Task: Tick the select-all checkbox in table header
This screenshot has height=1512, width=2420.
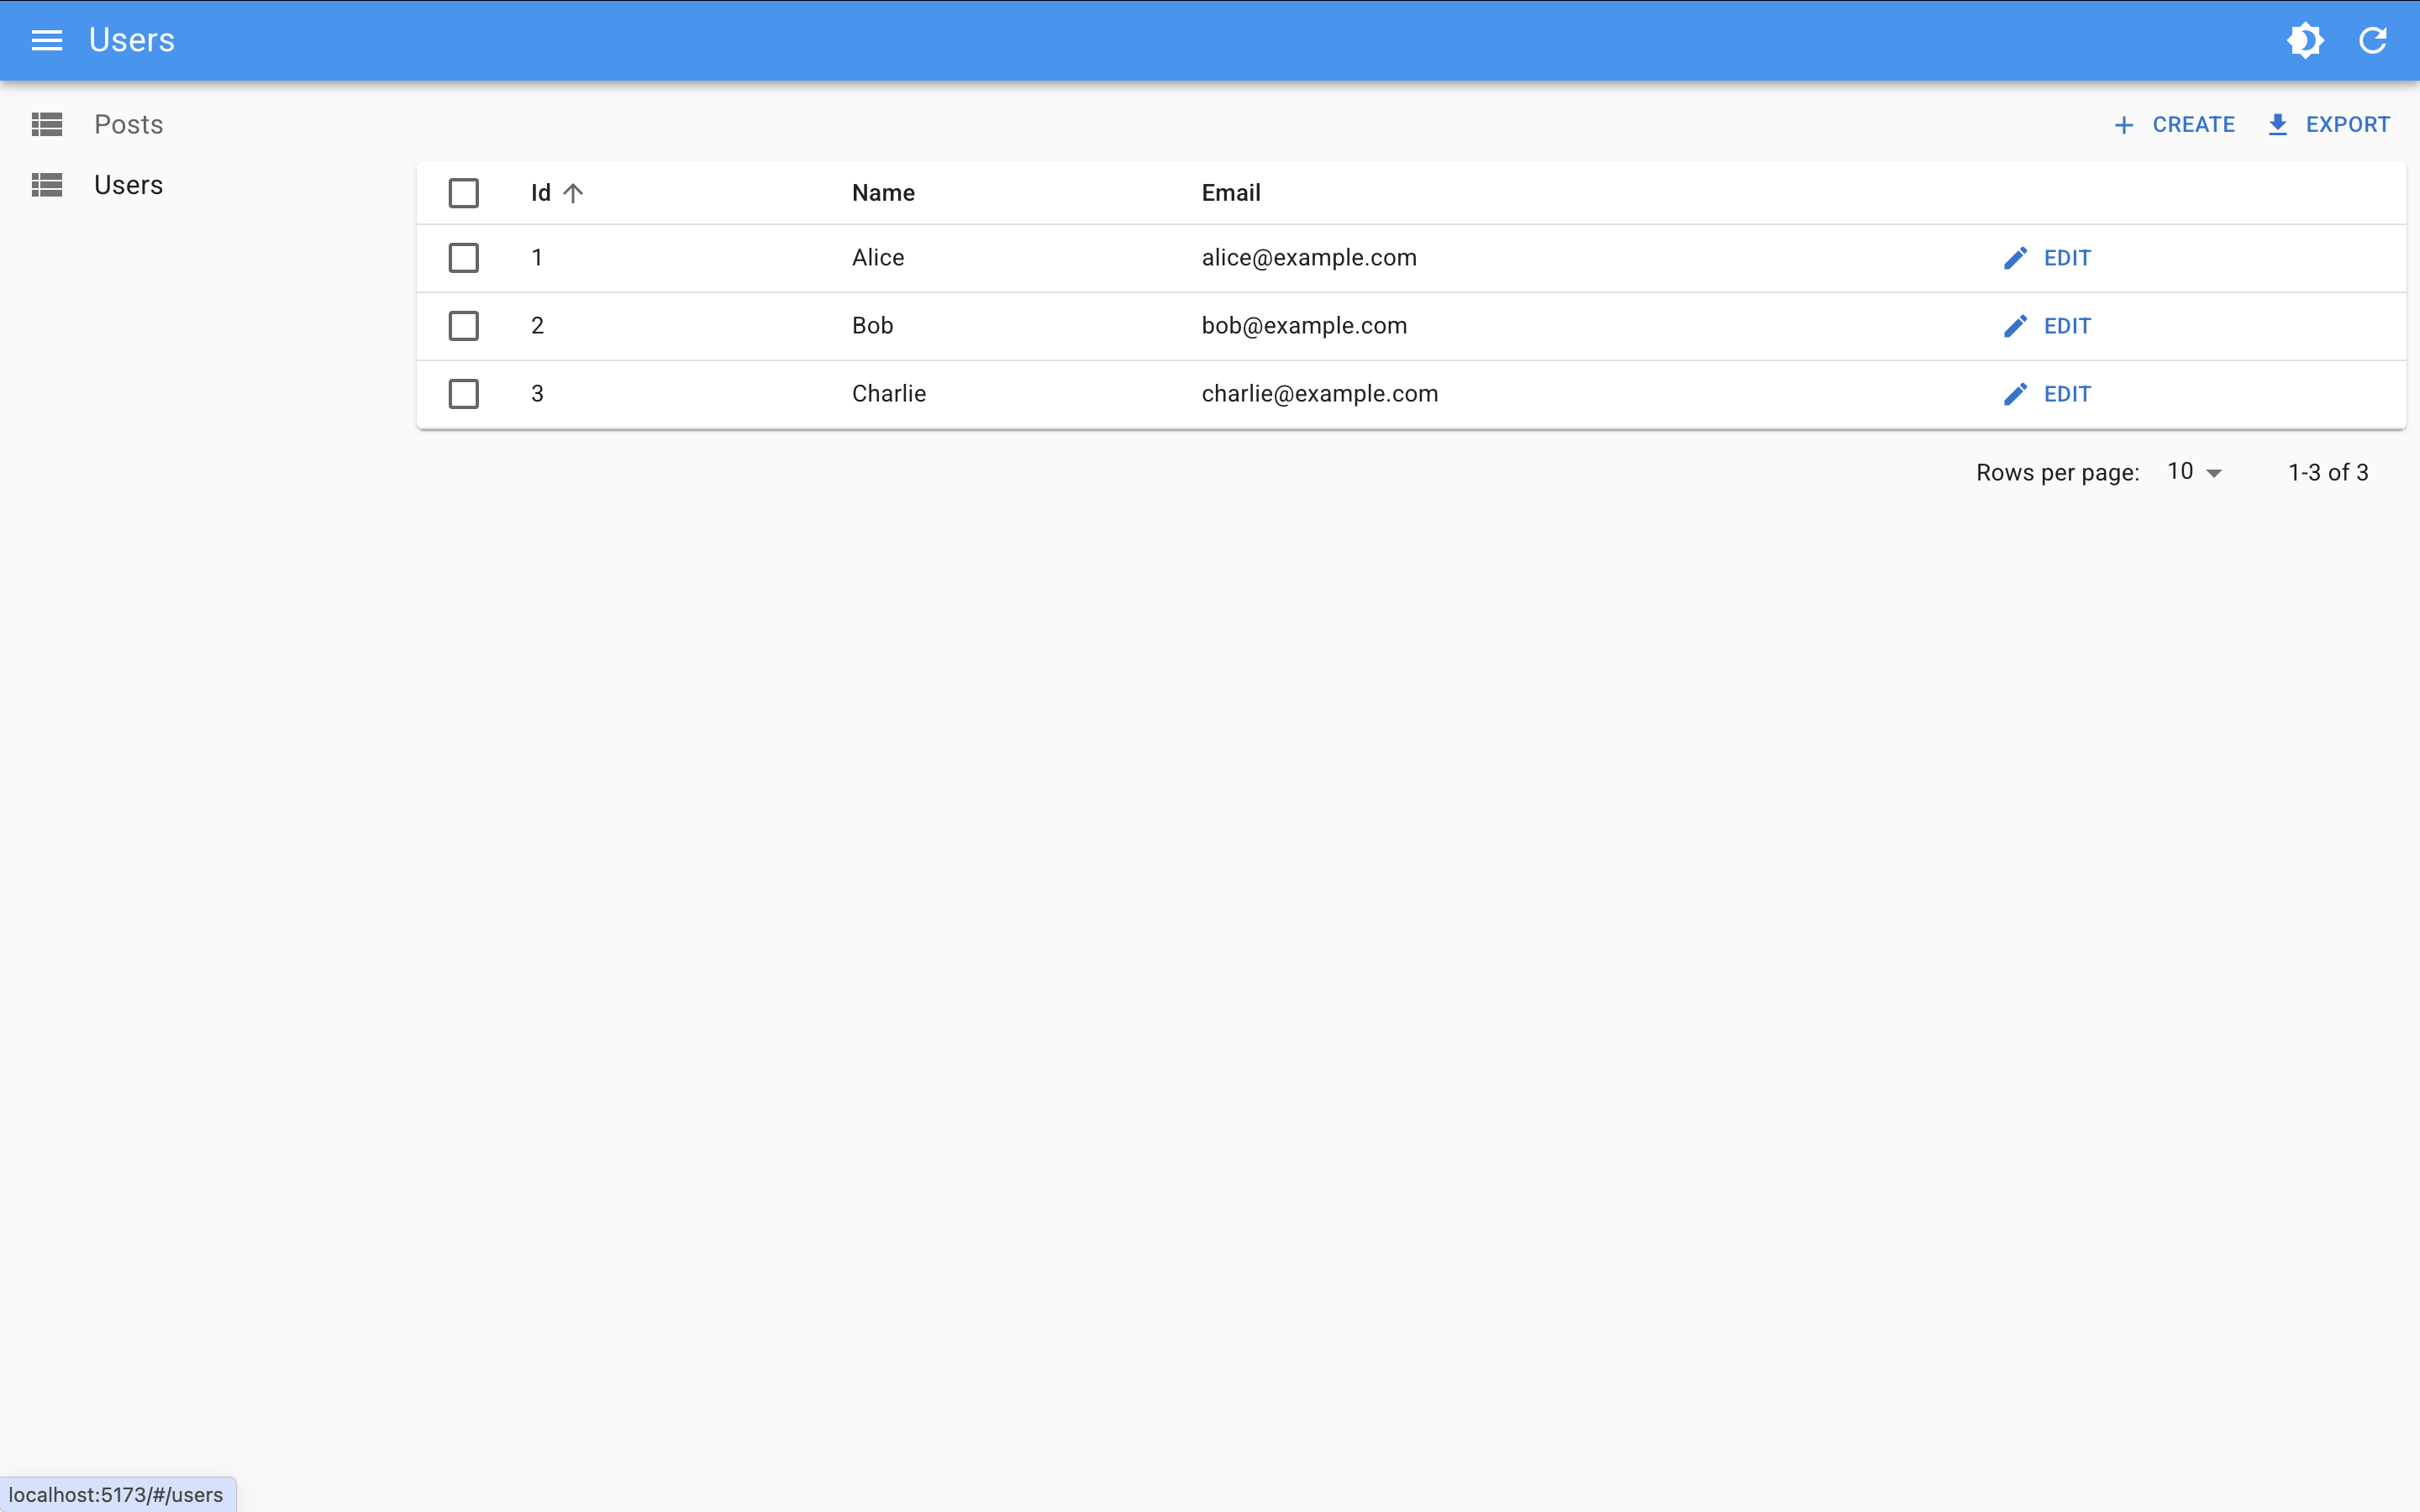Action: pyautogui.click(x=463, y=193)
